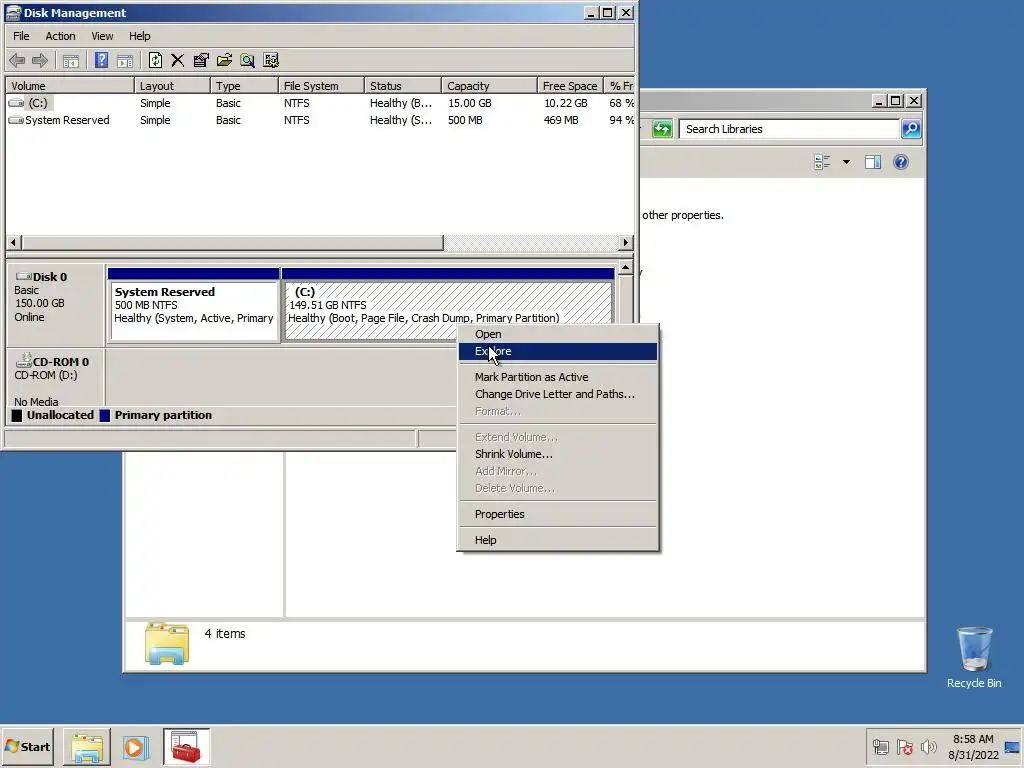Sort by the Free Space column header
The height and width of the screenshot is (768, 1024).
(x=570, y=86)
